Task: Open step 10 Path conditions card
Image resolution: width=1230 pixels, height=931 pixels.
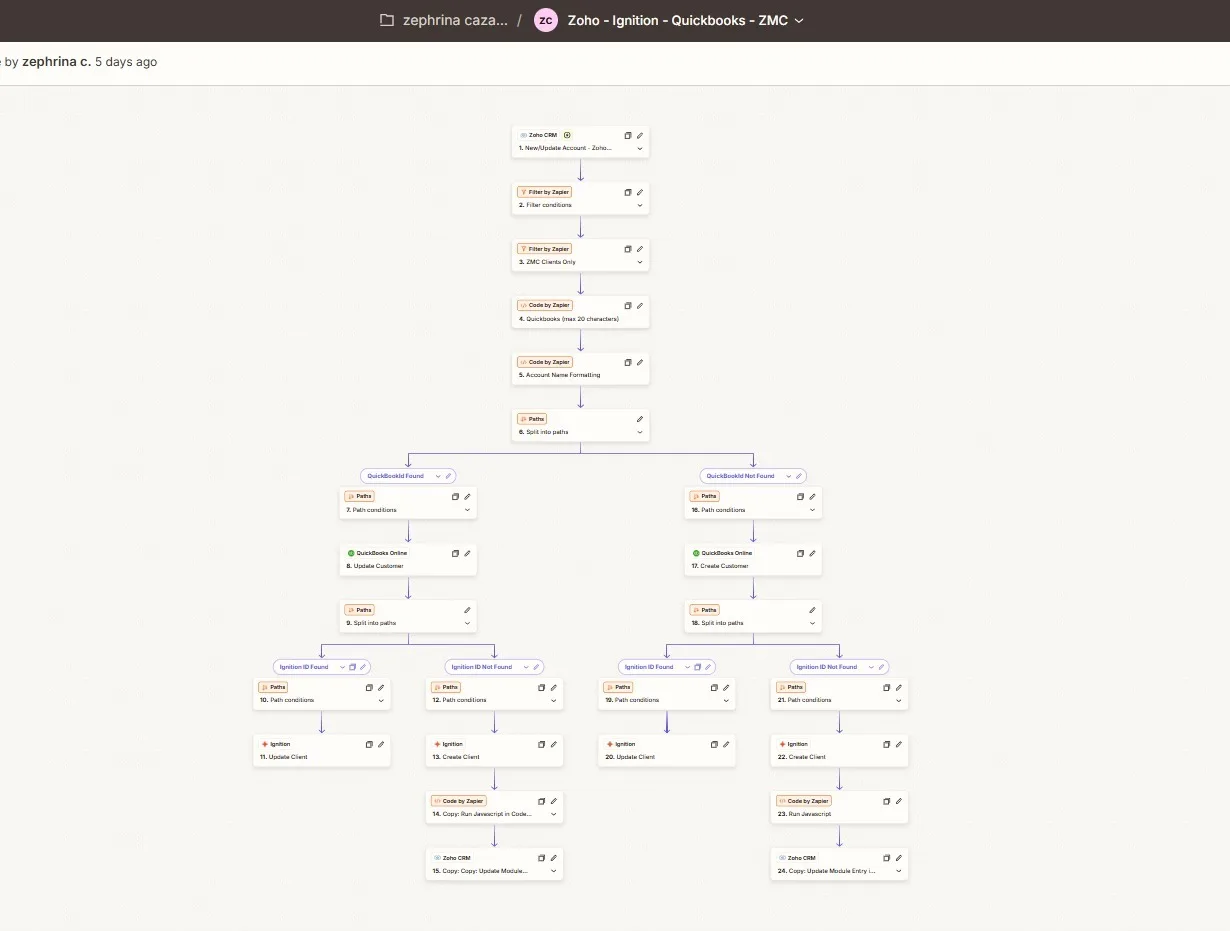Action: [x=321, y=694]
